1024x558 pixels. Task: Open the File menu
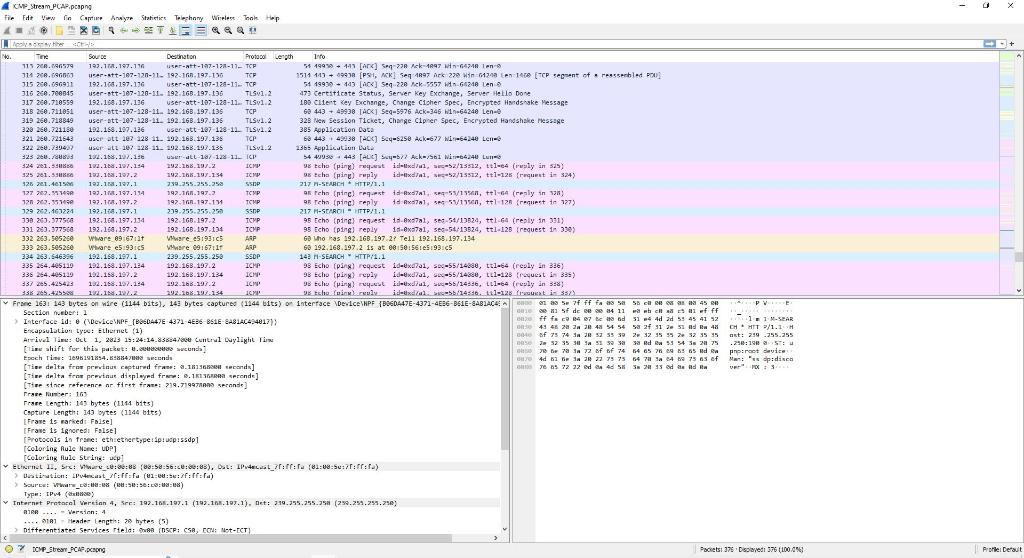click(x=9, y=18)
